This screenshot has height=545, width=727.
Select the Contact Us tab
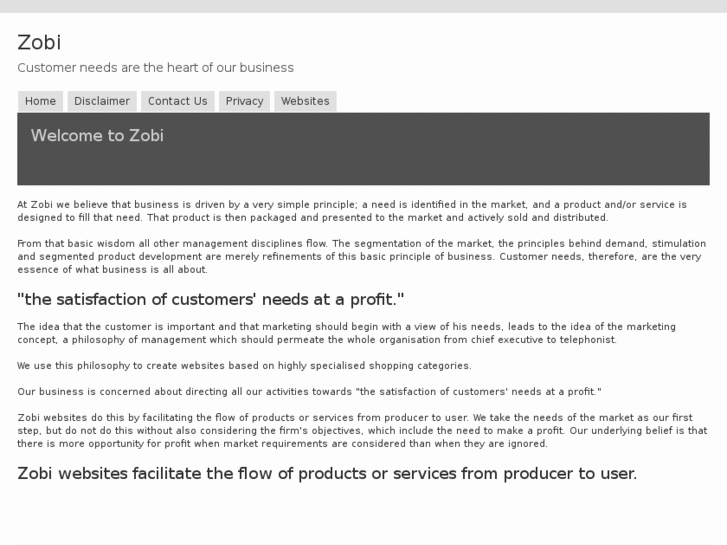(177, 101)
